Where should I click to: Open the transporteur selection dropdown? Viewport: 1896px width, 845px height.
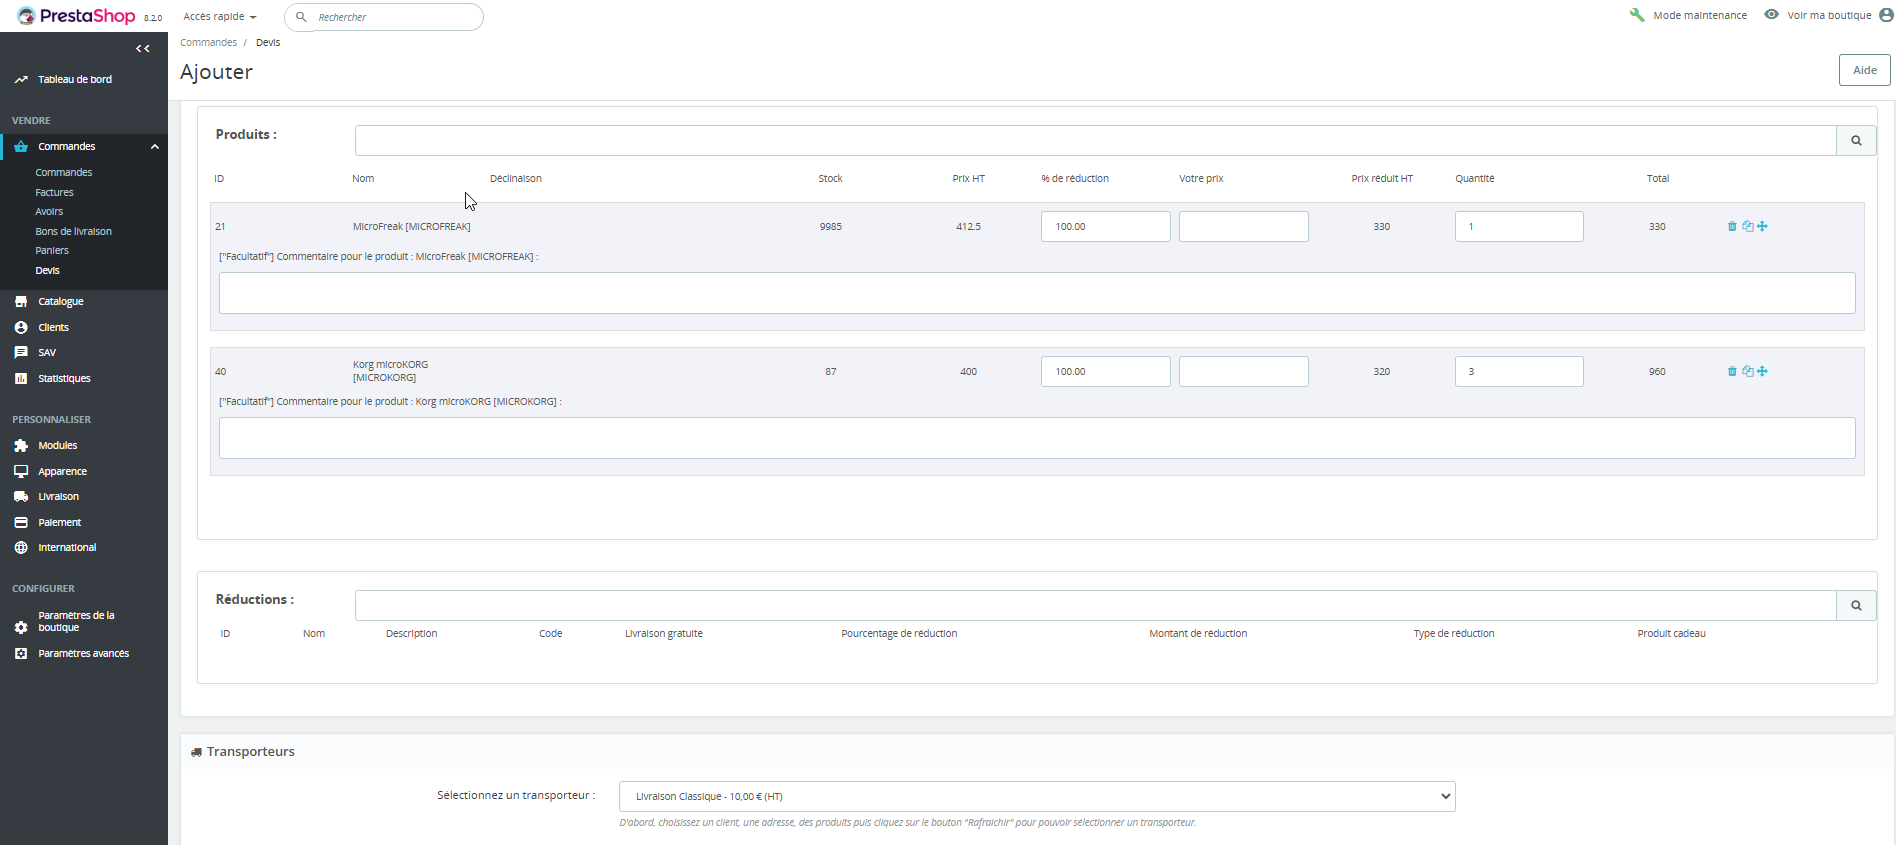(x=1037, y=797)
